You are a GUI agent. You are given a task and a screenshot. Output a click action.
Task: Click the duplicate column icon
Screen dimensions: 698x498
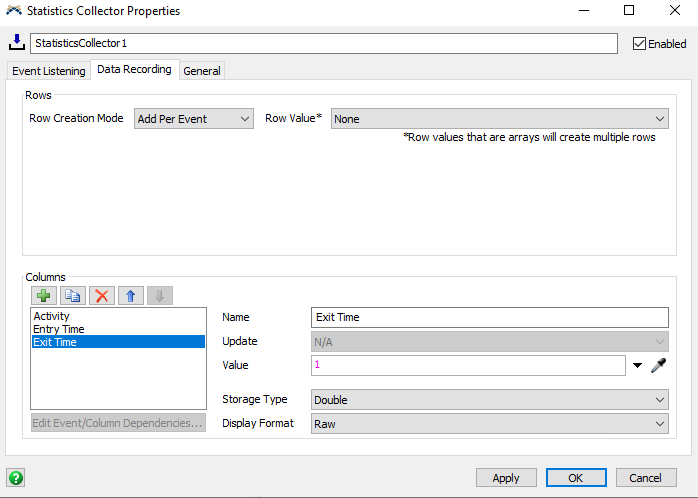coord(73,295)
